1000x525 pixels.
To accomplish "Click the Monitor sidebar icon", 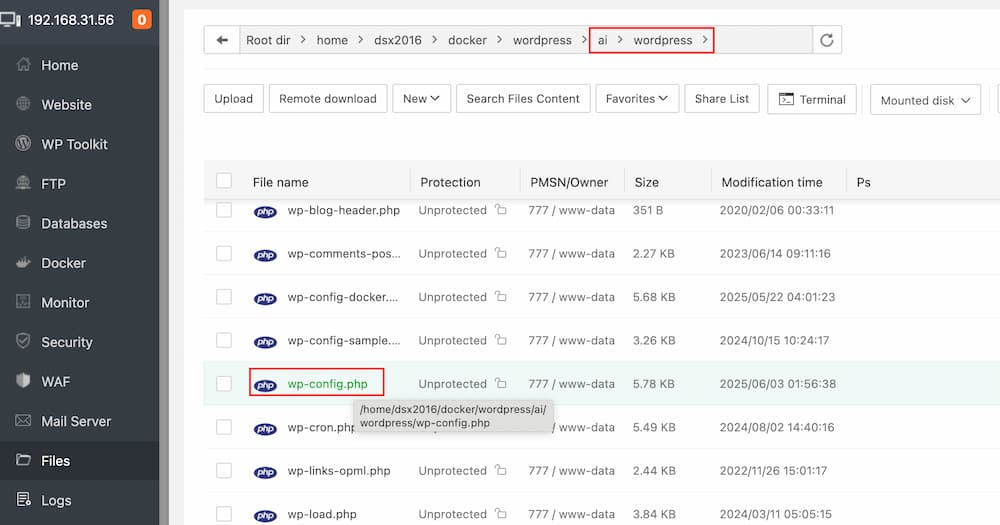I will pyautogui.click(x=23, y=302).
